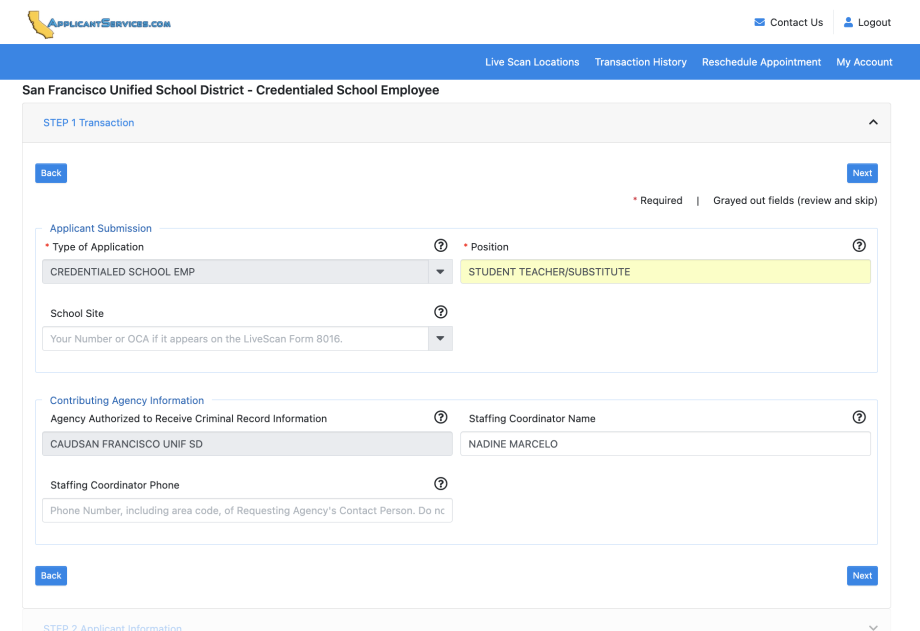Click help icon for Staffing Coordinator Name

point(859,417)
